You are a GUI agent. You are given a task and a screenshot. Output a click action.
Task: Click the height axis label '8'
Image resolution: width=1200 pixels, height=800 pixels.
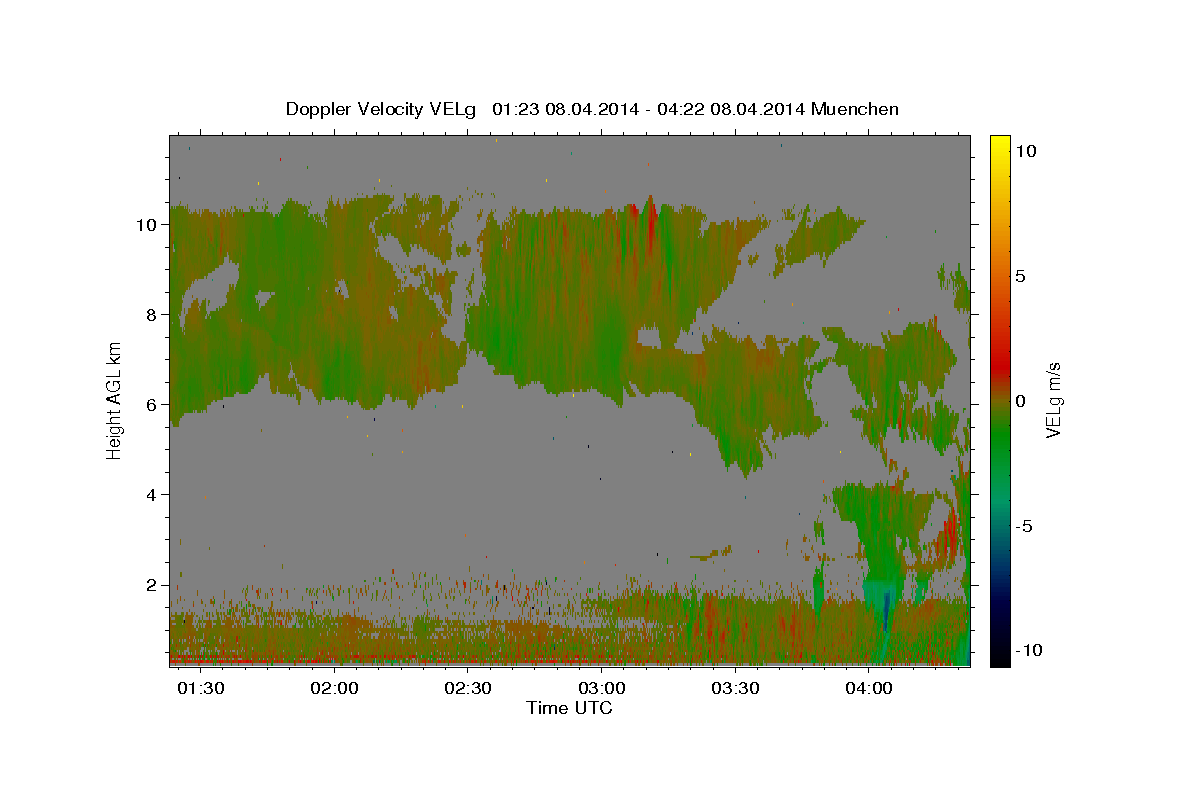coord(152,315)
